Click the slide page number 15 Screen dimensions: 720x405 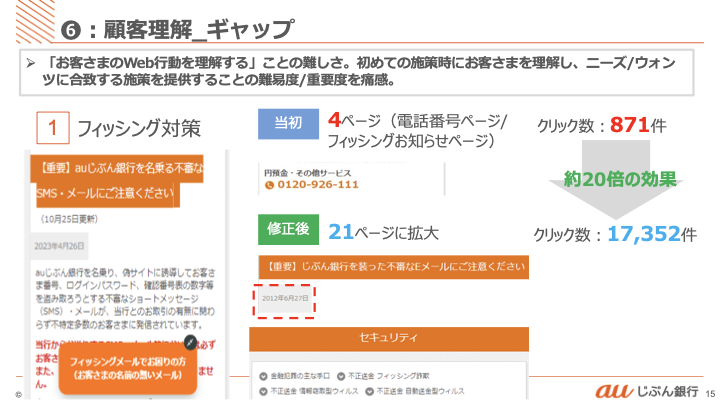pos(710,394)
